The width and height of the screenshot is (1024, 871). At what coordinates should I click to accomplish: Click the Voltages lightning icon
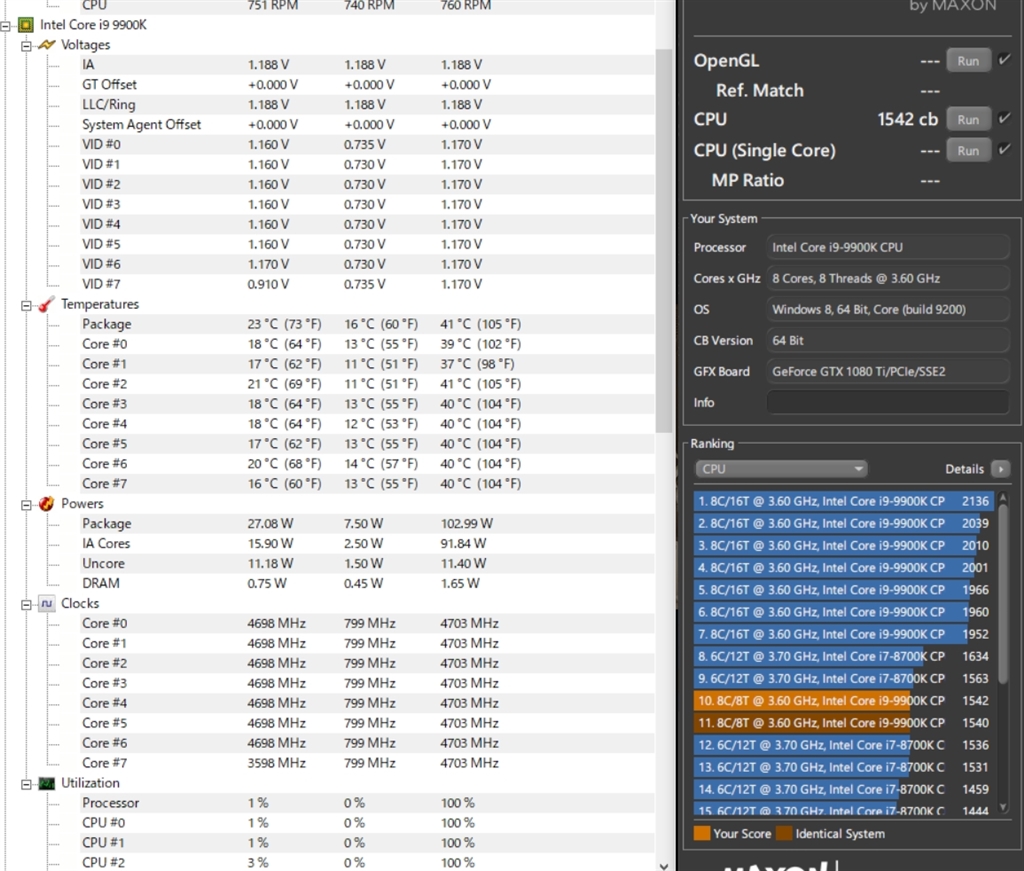46,45
